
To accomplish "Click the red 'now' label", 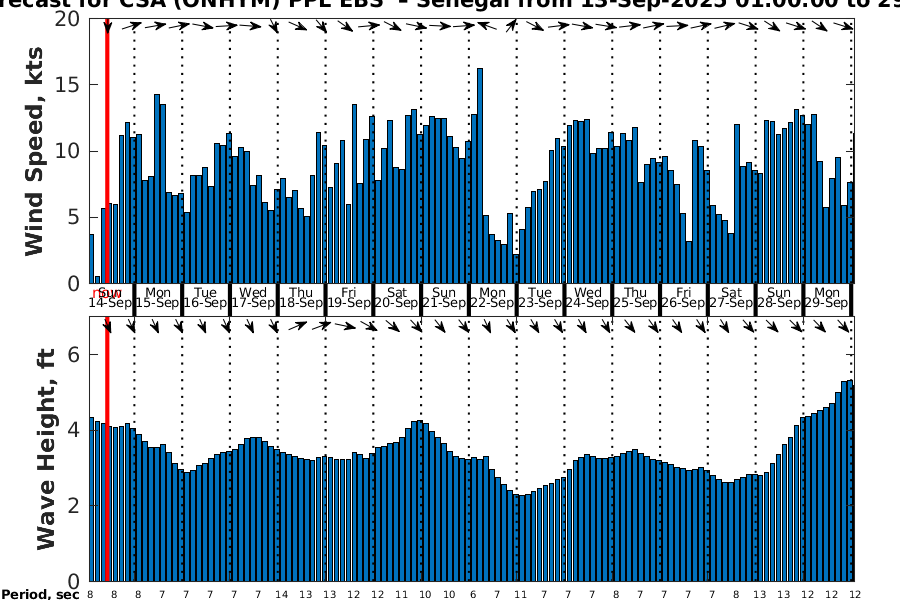I will tap(105, 294).
